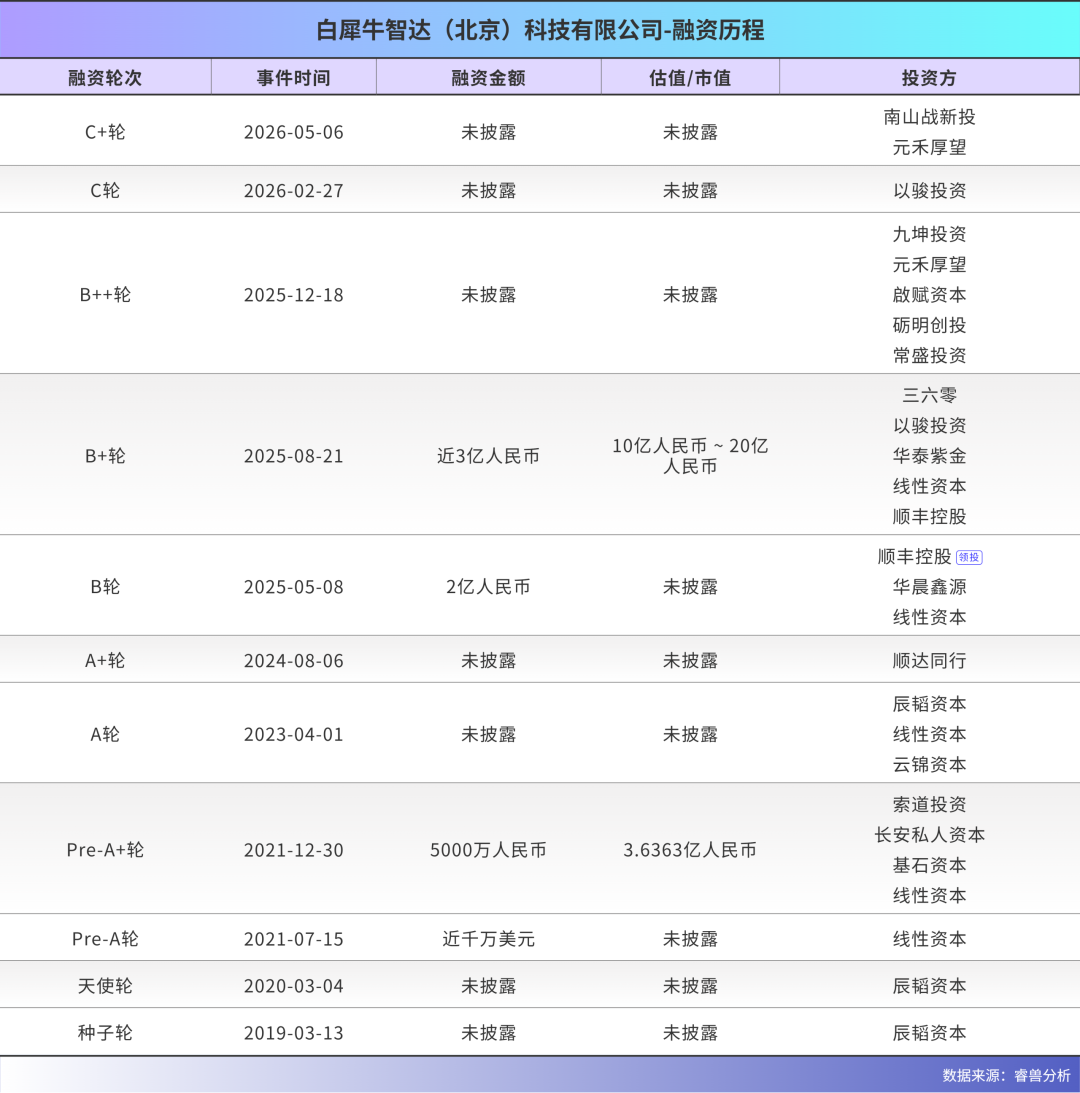1080x1093 pixels.
Task: Select investor 啟赋资本
Action: [x=929, y=295]
